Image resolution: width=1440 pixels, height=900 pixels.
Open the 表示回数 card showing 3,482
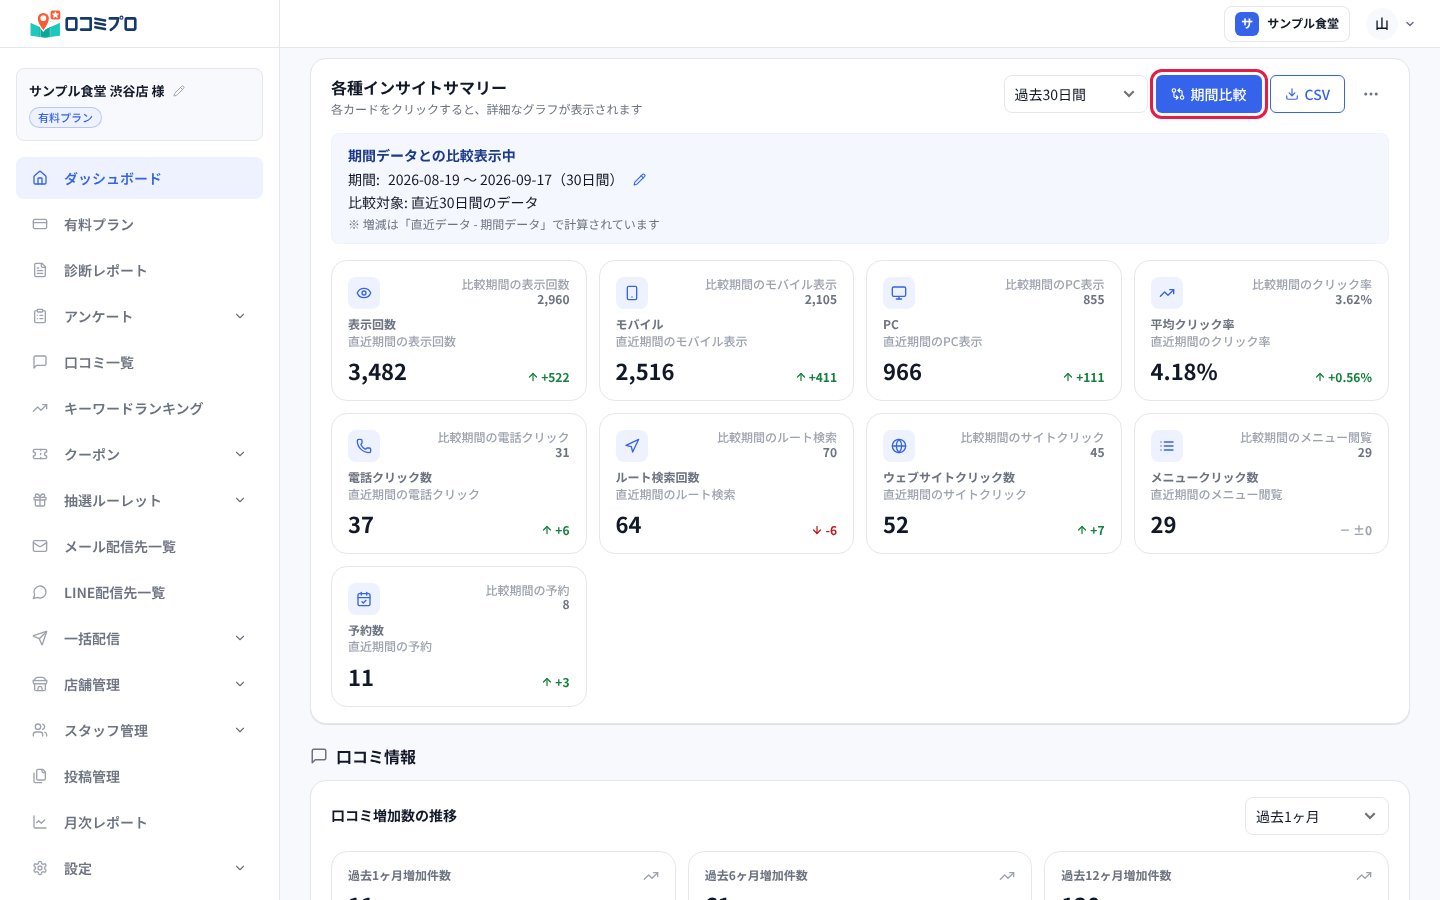pos(459,331)
